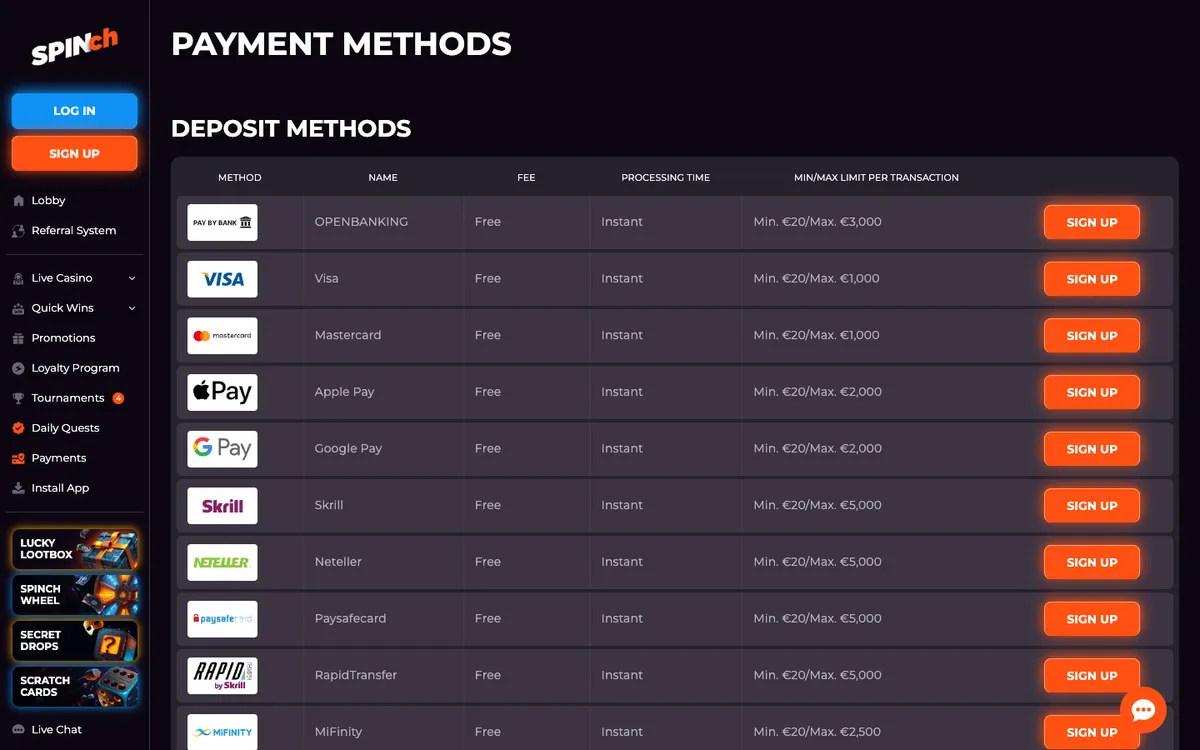1200x750 pixels.
Task: Expand the Live Casino submenu chevron
Action: click(132, 279)
